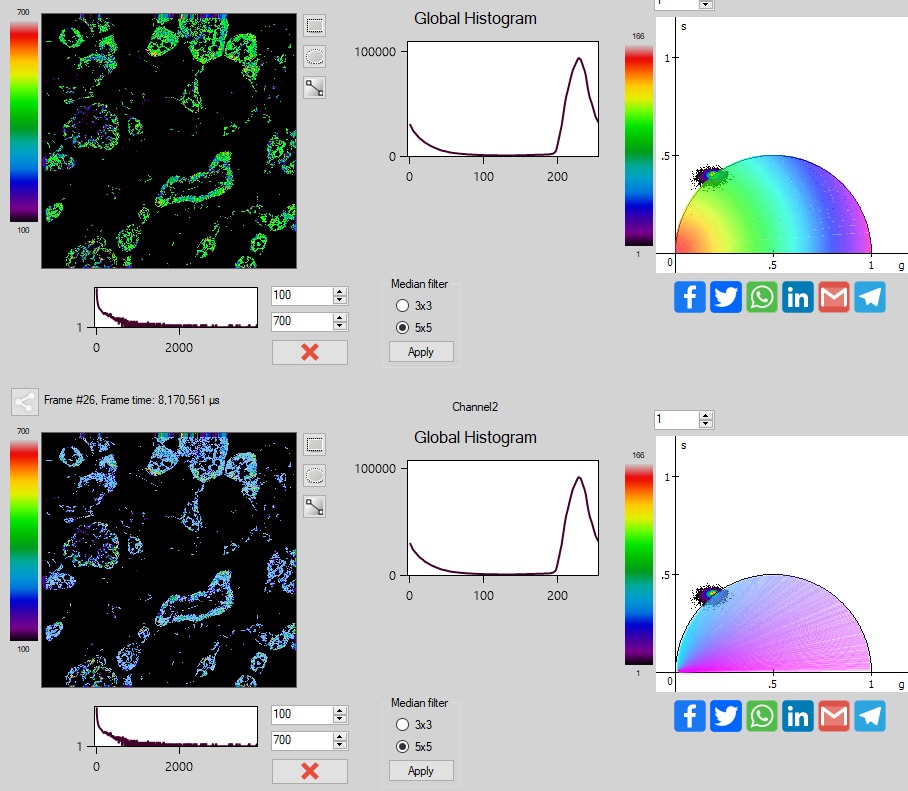Decrease the 700 maximum value in top panel
The height and width of the screenshot is (791, 908).
pyautogui.click(x=340, y=326)
